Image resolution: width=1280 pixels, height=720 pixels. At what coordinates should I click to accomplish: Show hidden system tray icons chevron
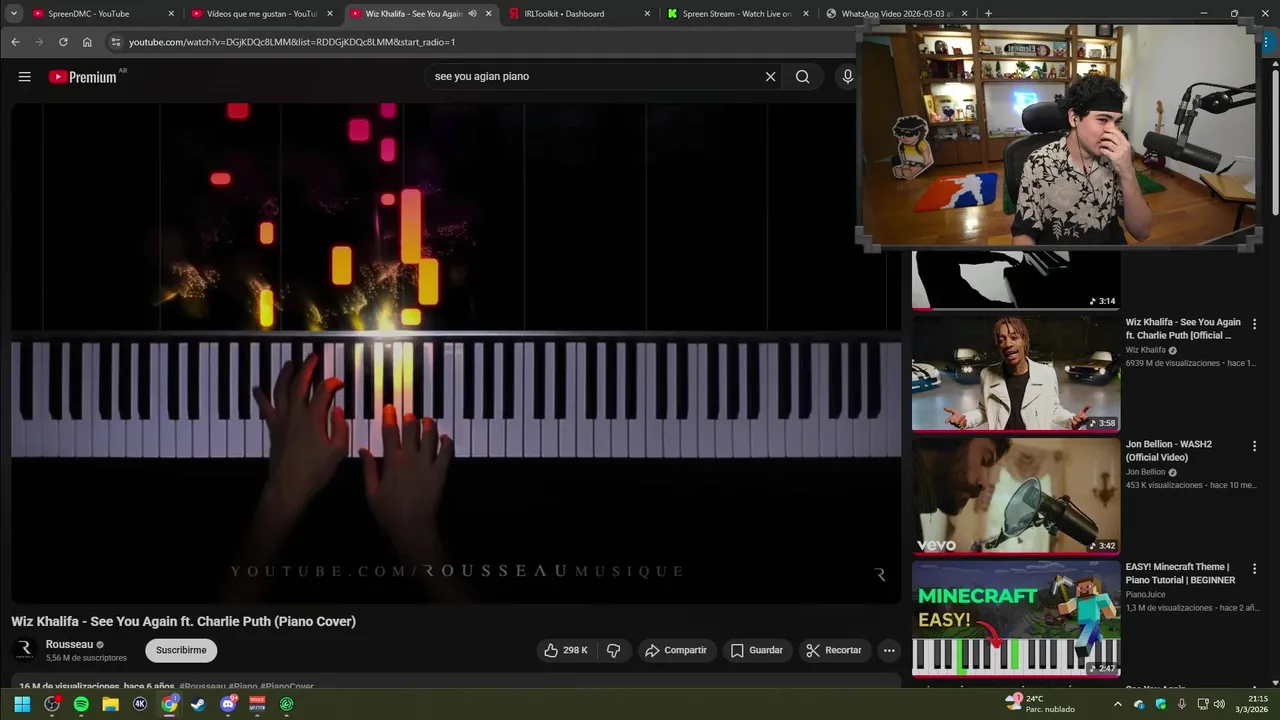tap(1118, 704)
